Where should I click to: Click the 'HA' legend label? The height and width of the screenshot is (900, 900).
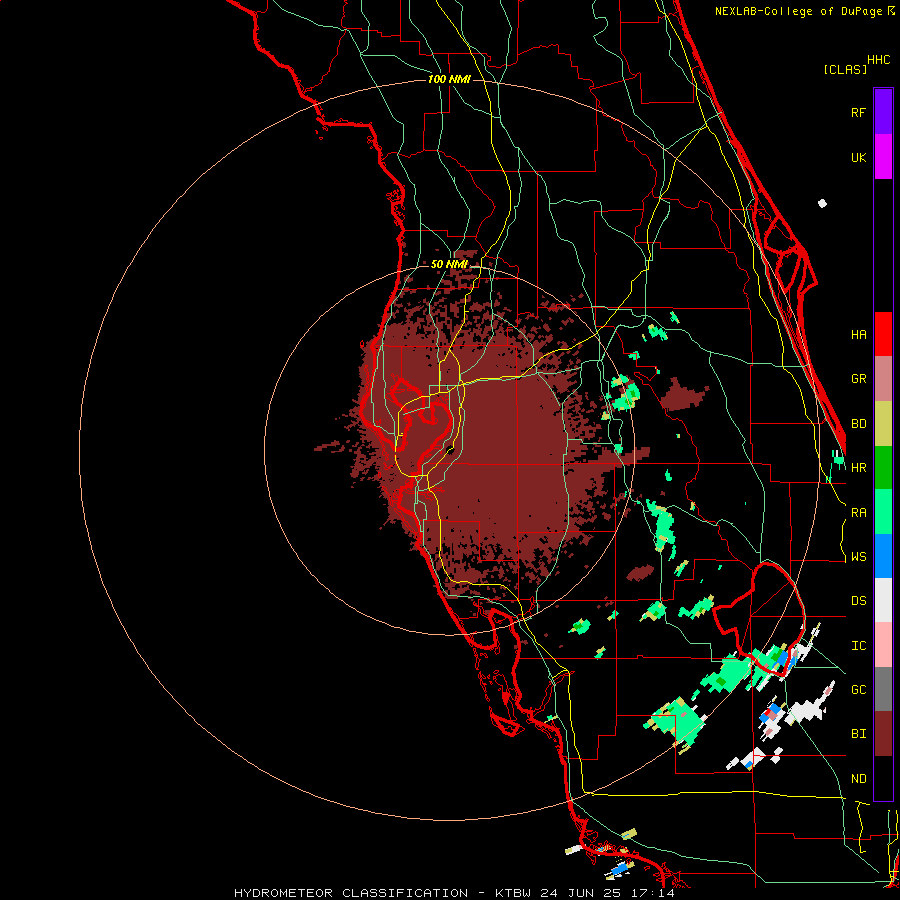coord(859,334)
